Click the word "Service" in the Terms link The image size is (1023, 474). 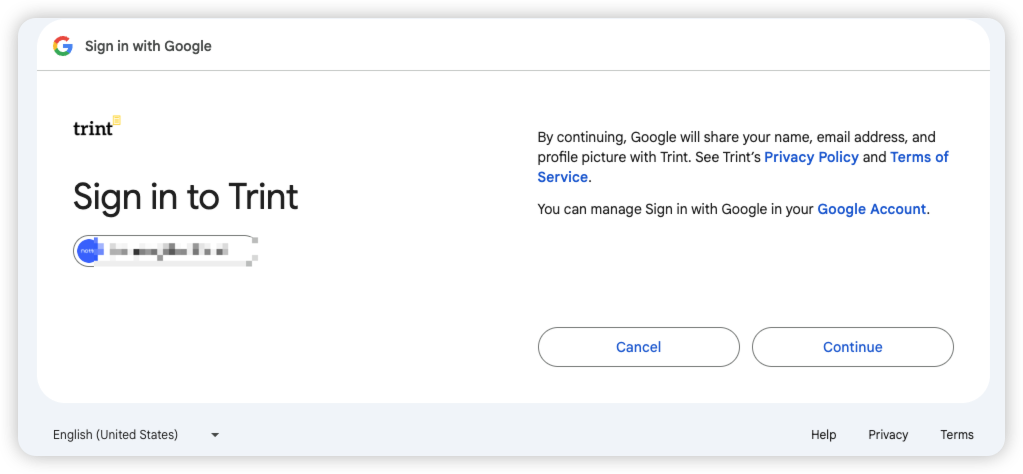coord(563,177)
